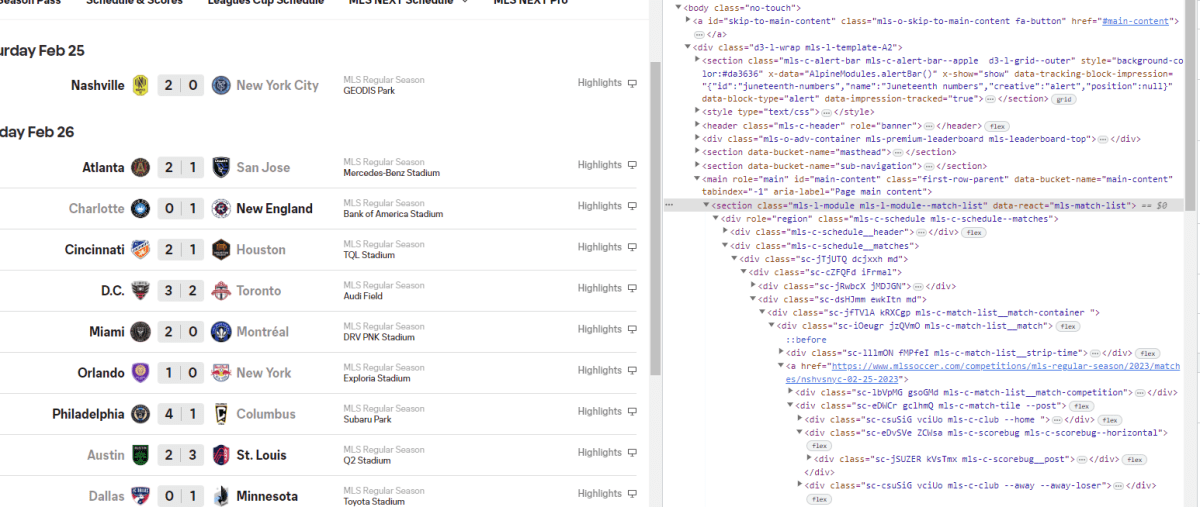Open Highlights for Austin vs St. Louis

(607, 452)
